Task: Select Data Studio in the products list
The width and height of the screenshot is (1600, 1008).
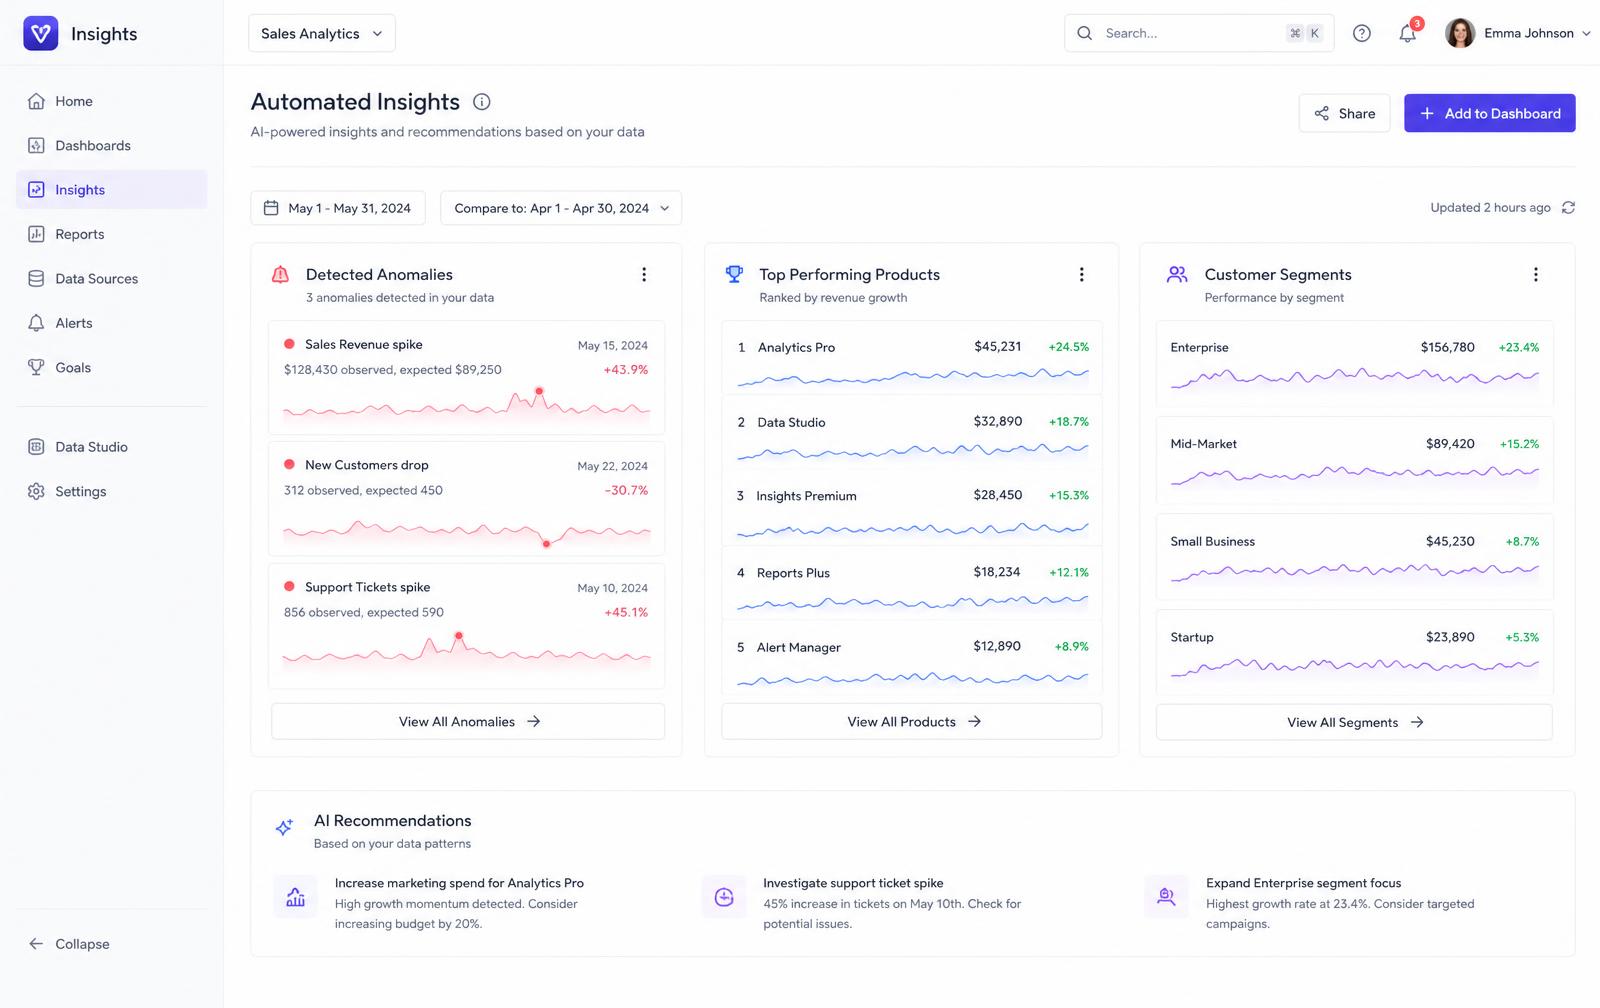Action: 912,433
